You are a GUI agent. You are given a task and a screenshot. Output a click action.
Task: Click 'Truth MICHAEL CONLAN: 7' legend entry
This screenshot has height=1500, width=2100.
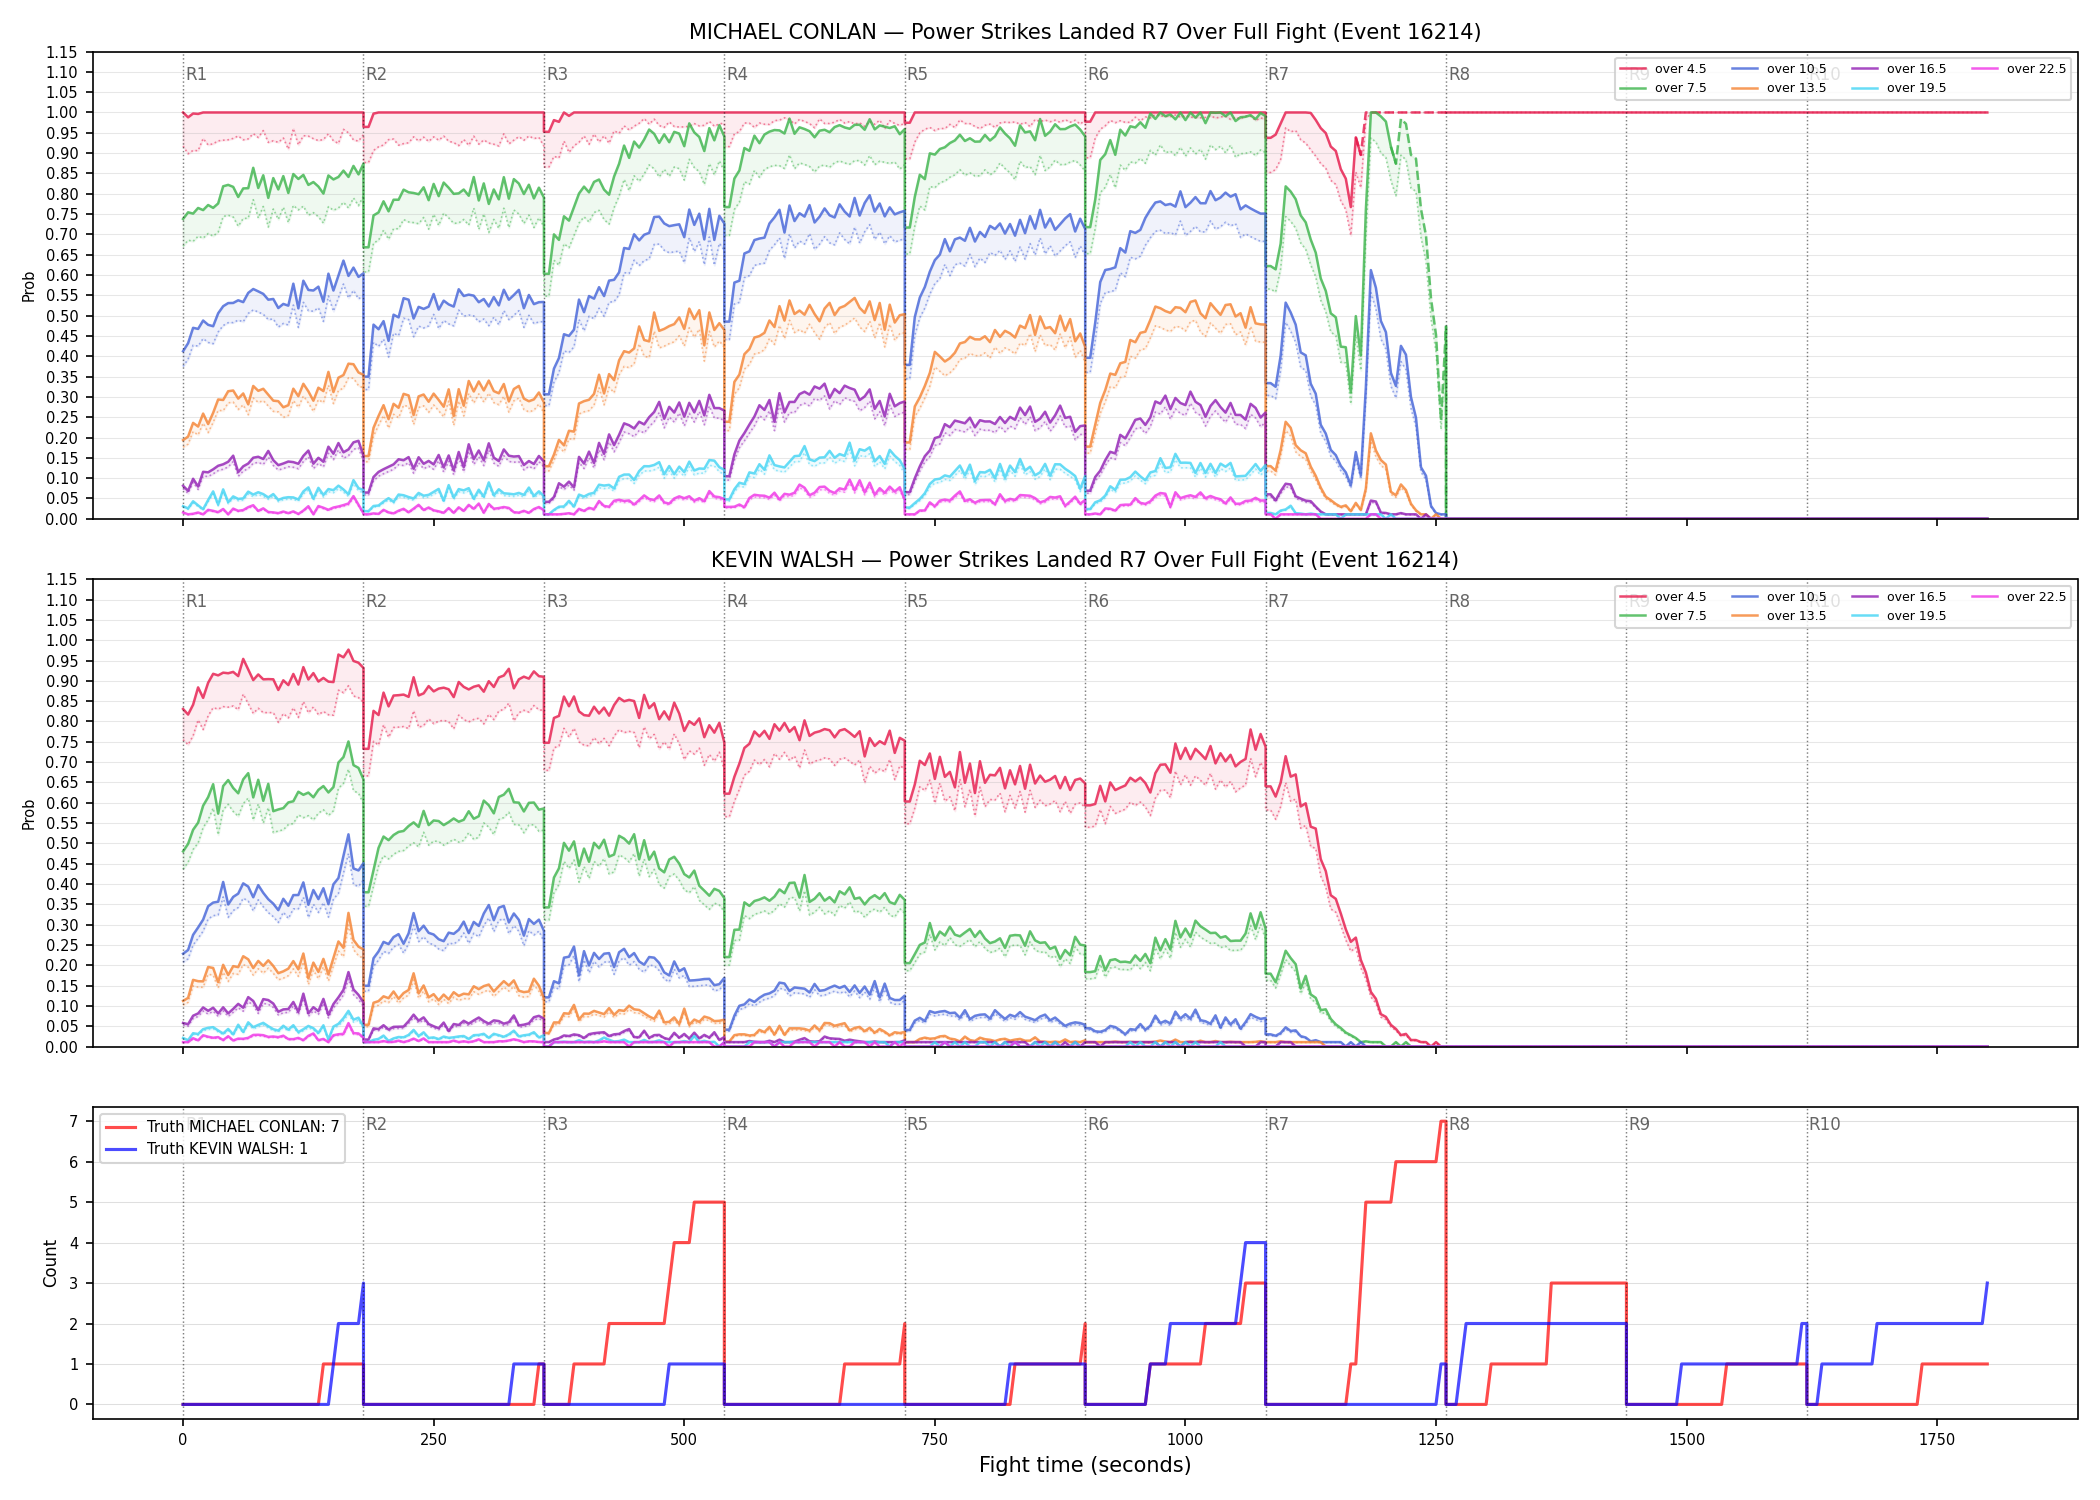pos(222,1126)
